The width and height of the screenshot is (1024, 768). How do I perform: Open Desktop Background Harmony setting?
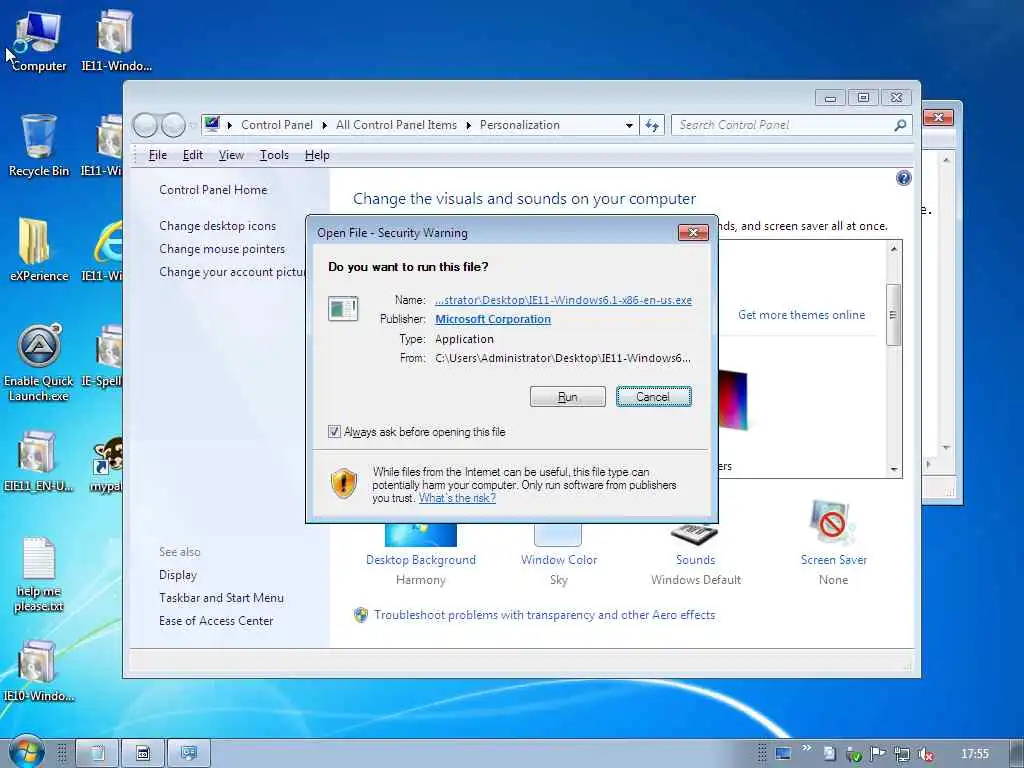coord(421,553)
